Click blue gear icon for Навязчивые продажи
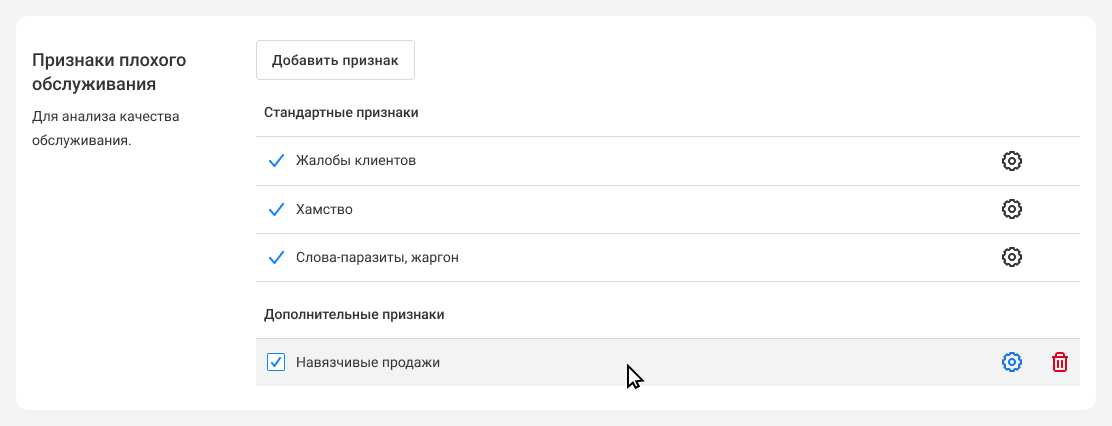 pyautogui.click(x=1011, y=362)
